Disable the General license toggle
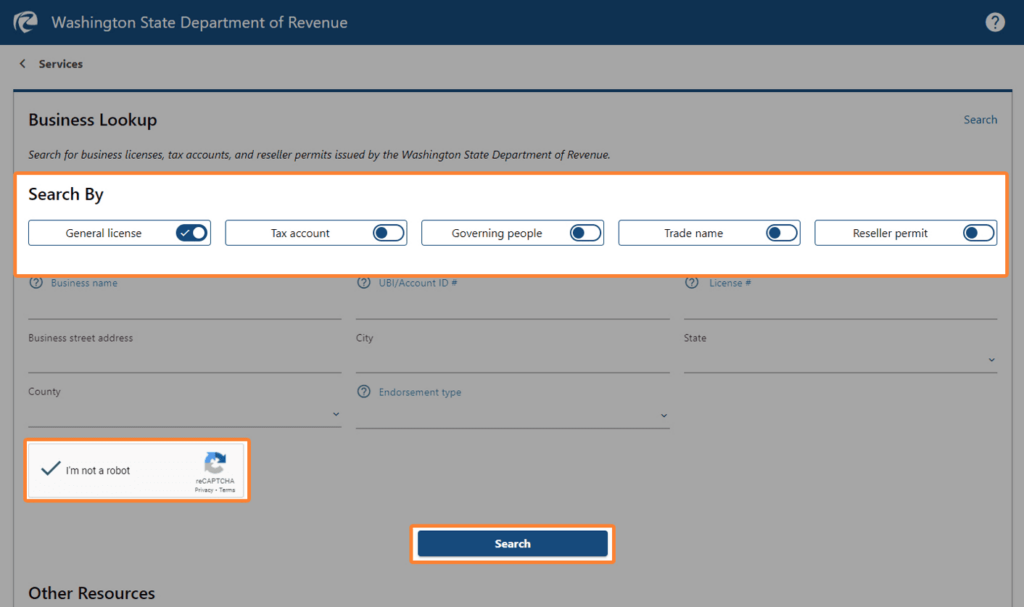The width and height of the screenshot is (1024, 607). (192, 232)
